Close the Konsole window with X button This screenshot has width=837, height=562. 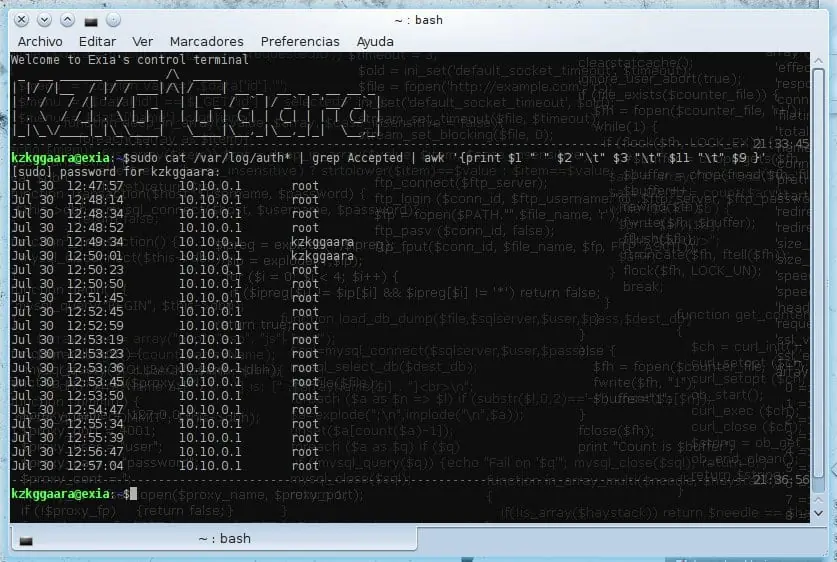tap(21, 20)
